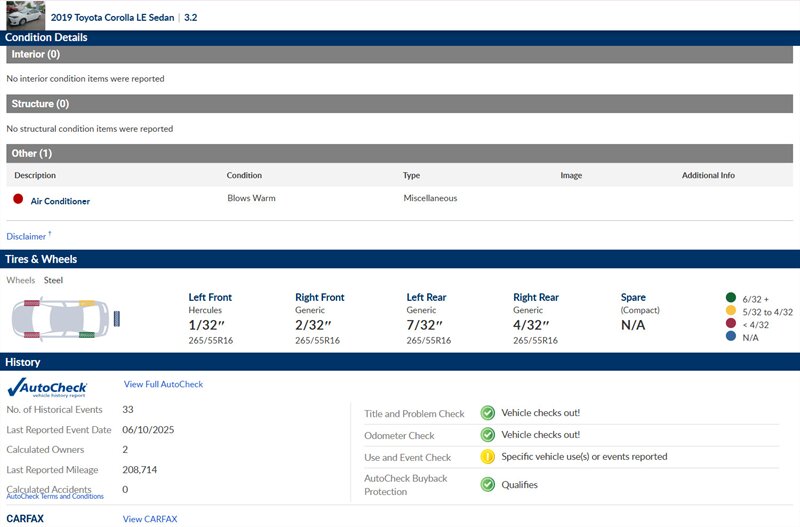This screenshot has width=800, height=527.
Task: Click the red Air Conditioner severity dot
Action: click(x=18, y=200)
